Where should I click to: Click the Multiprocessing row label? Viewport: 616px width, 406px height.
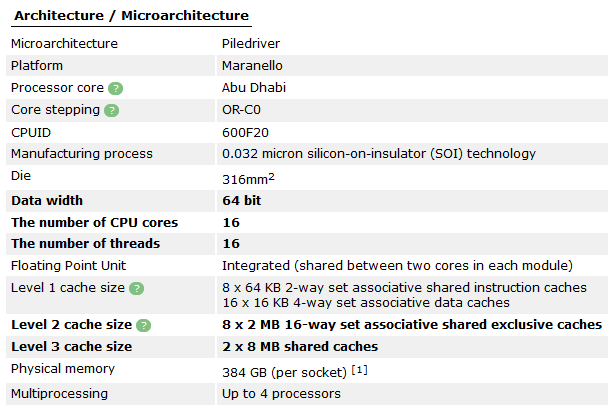pyautogui.click(x=59, y=394)
